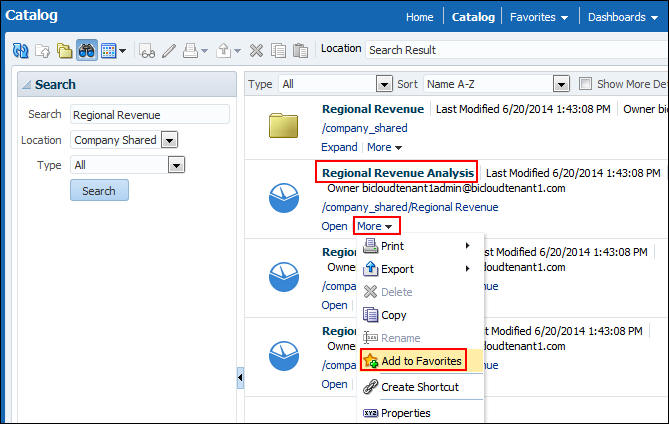Open toolbar Export dropdown arrow
Image resolution: width=669 pixels, height=424 pixels.
[238, 51]
